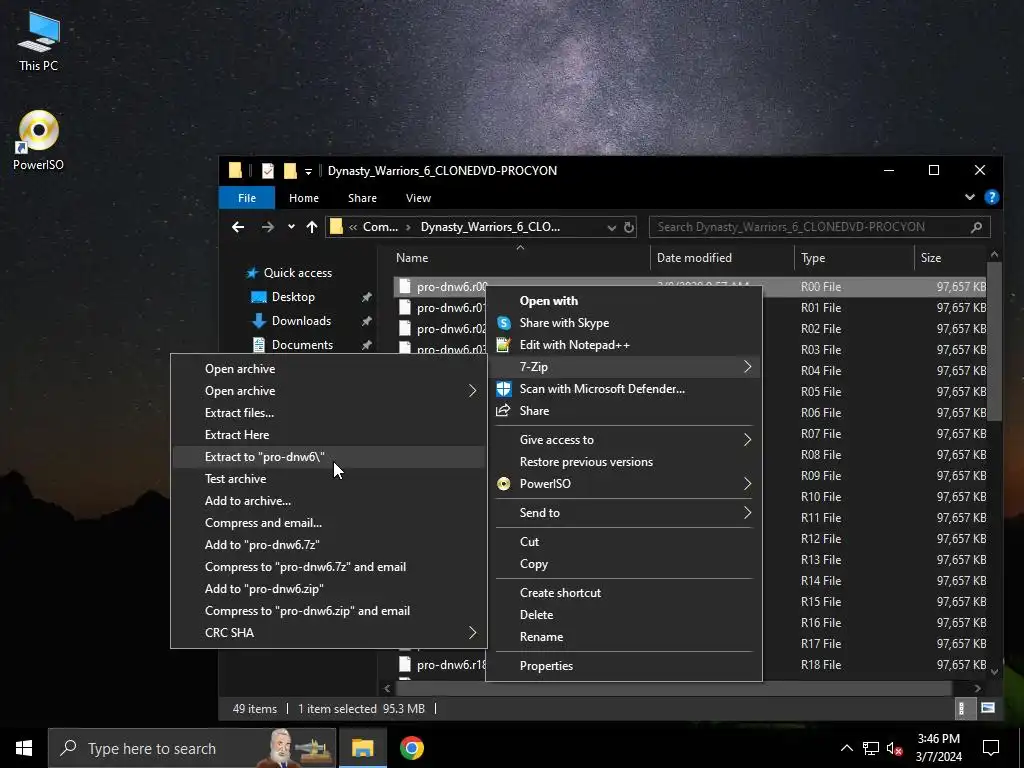Viewport: 1024px width, 768px height.
Task: Choose Extract Here
Action: pyautogui.click(x=328, y=435)
